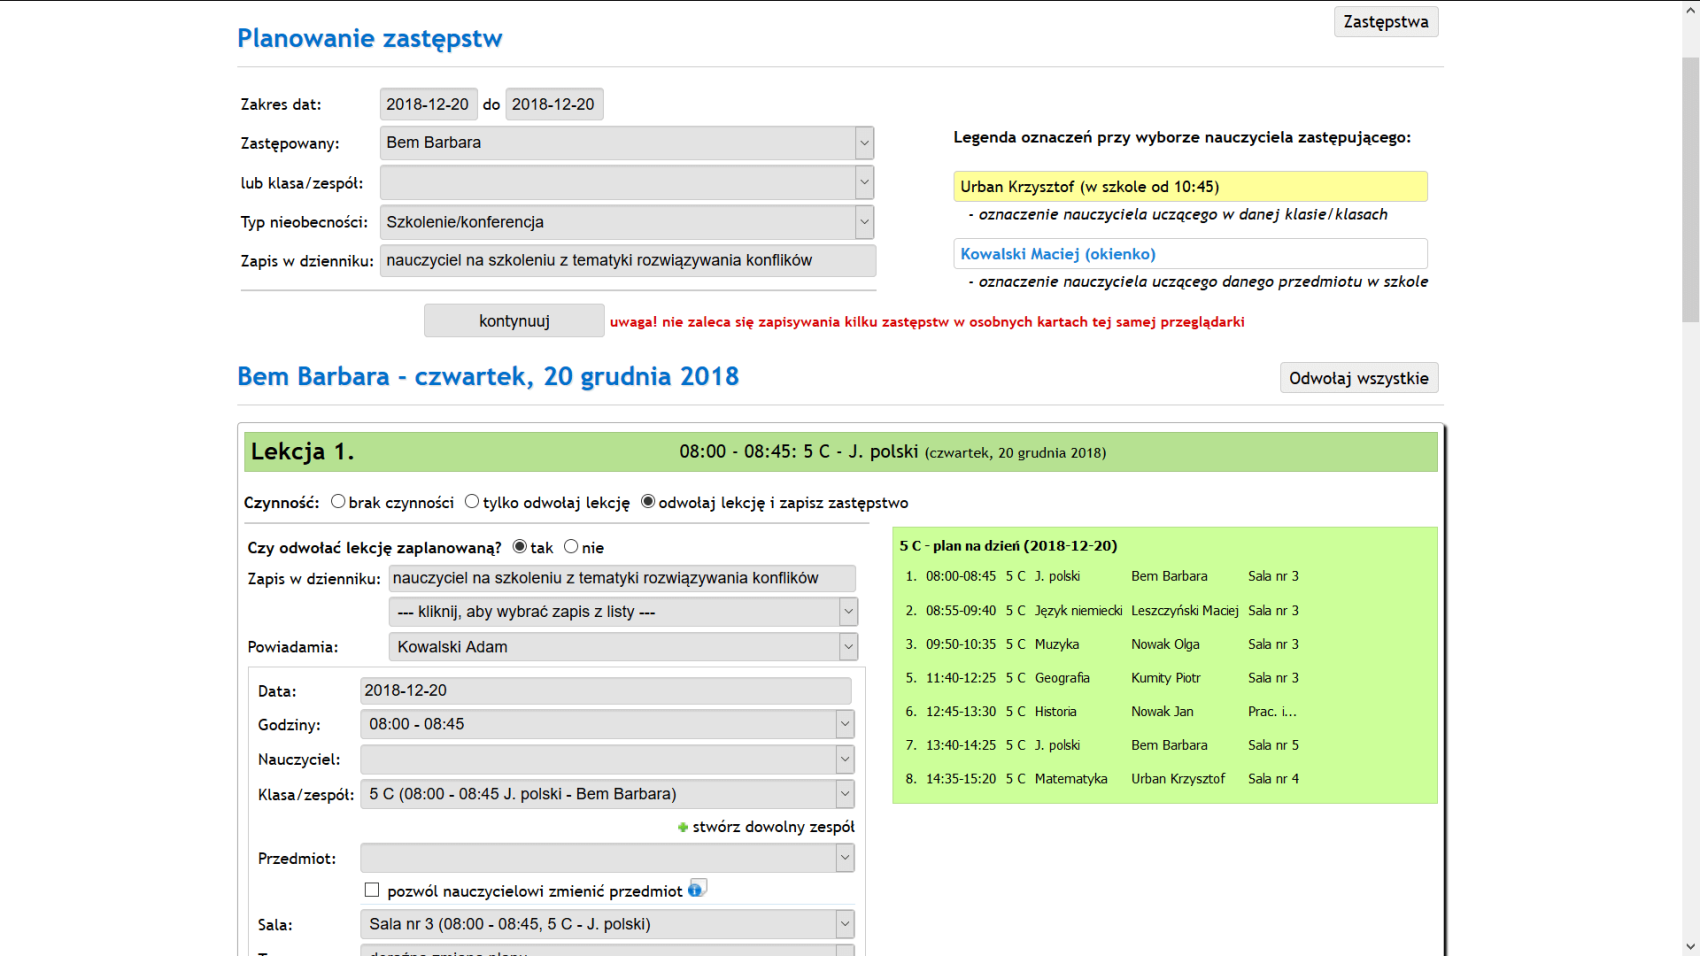Open the Sala dropdown showing Sala nr 3
1700x956 pixels.
click(x=607, y=924)
